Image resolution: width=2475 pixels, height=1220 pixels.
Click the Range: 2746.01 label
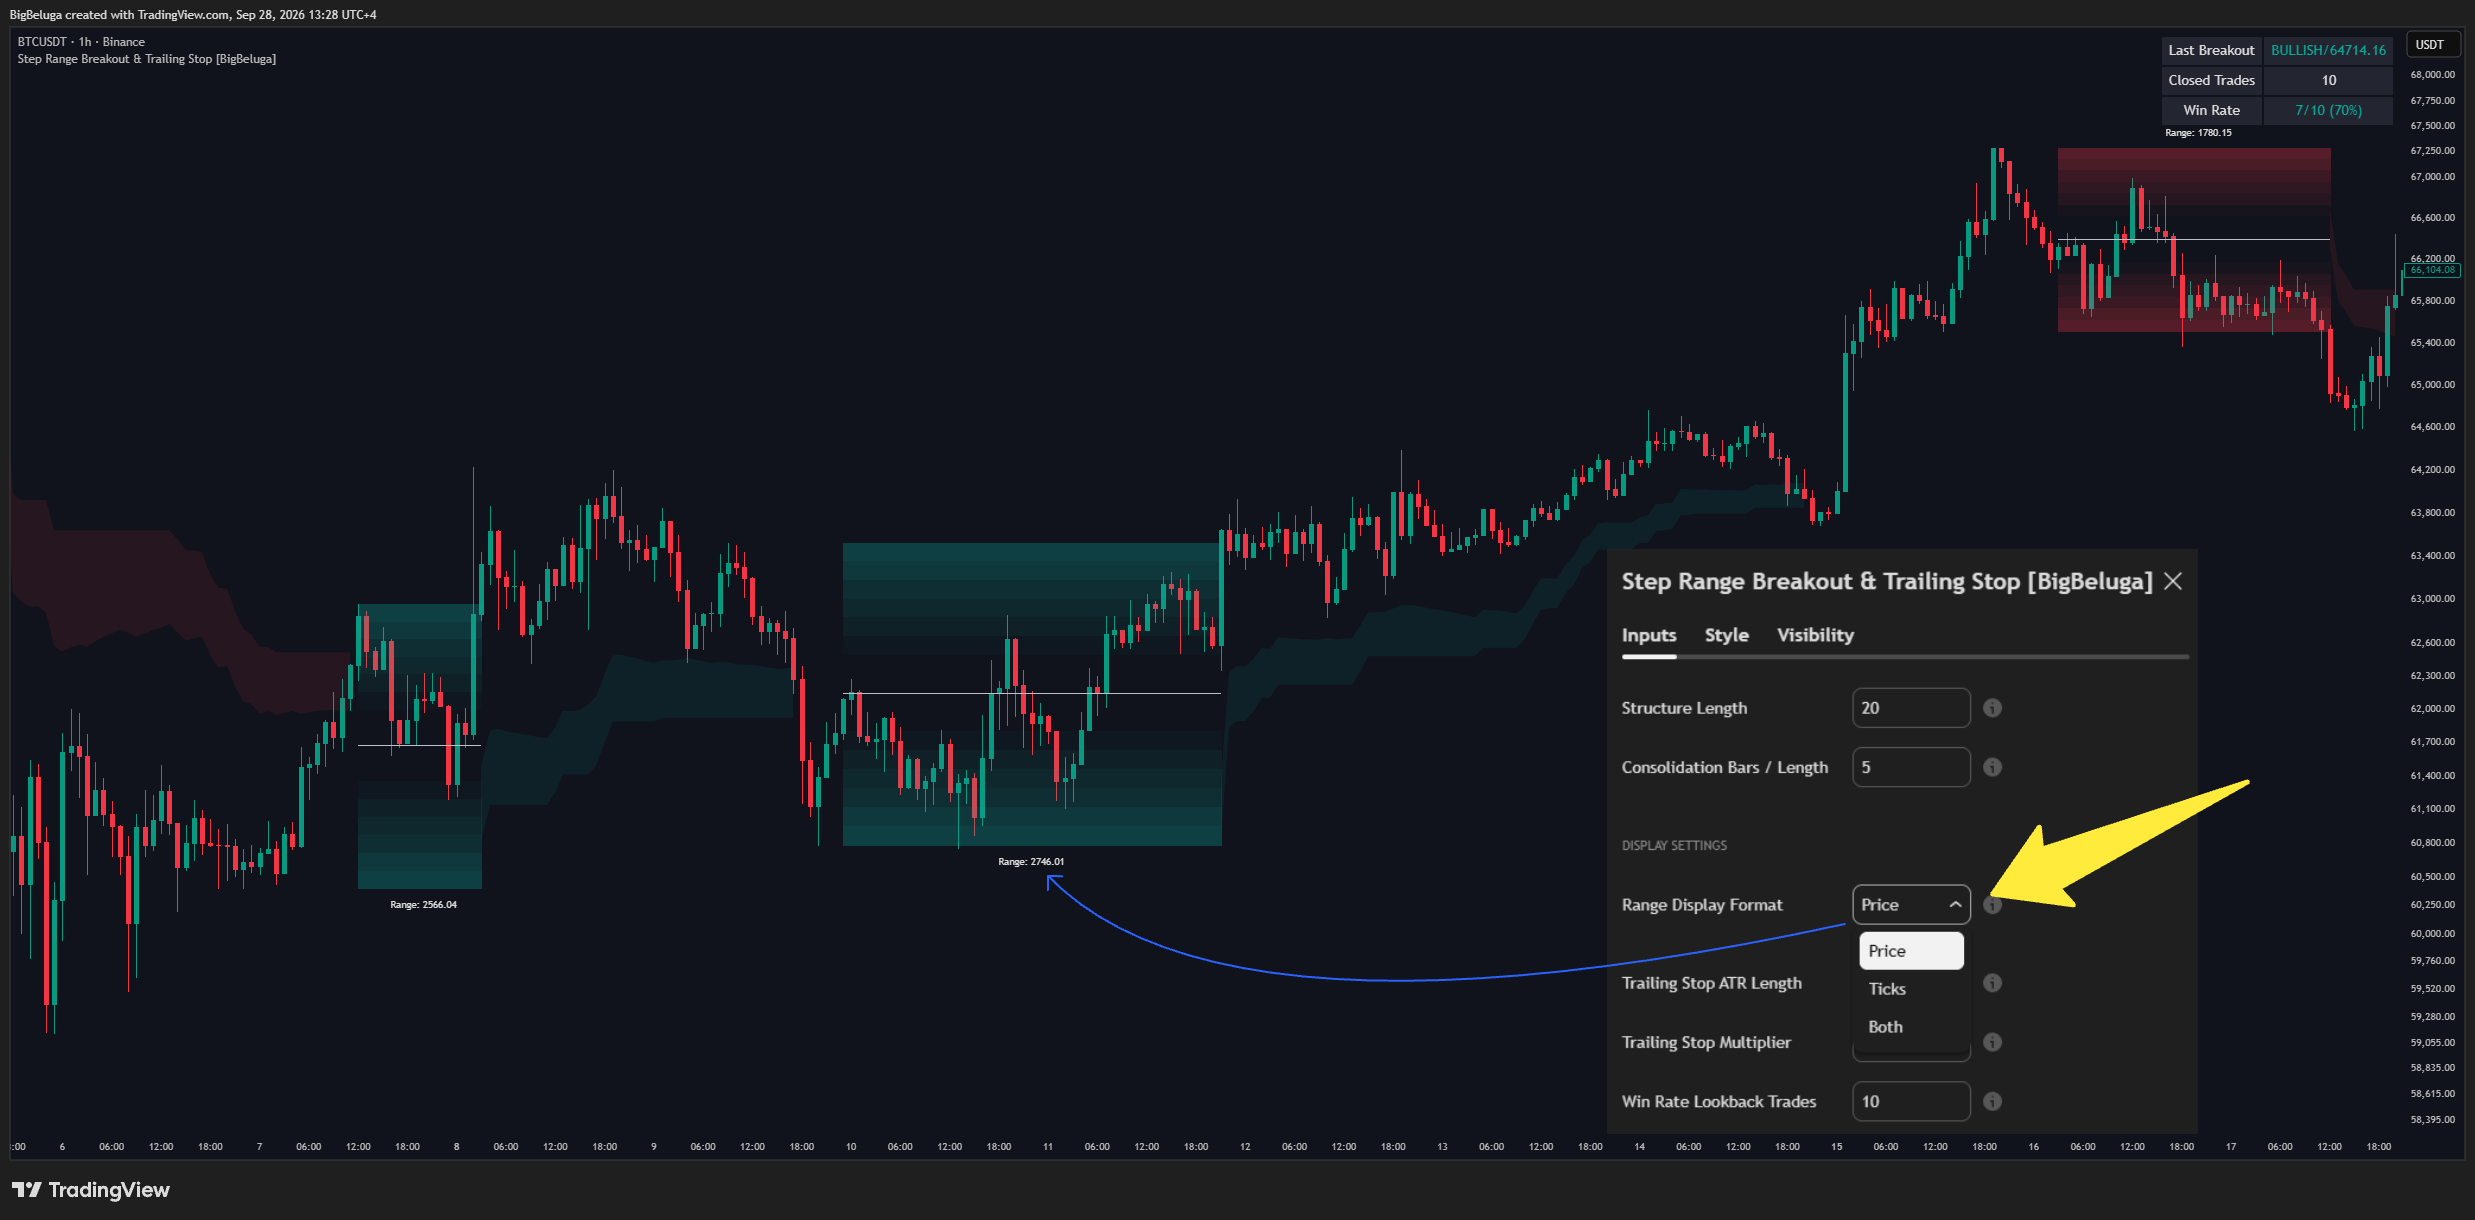(x=1031, y=862)
